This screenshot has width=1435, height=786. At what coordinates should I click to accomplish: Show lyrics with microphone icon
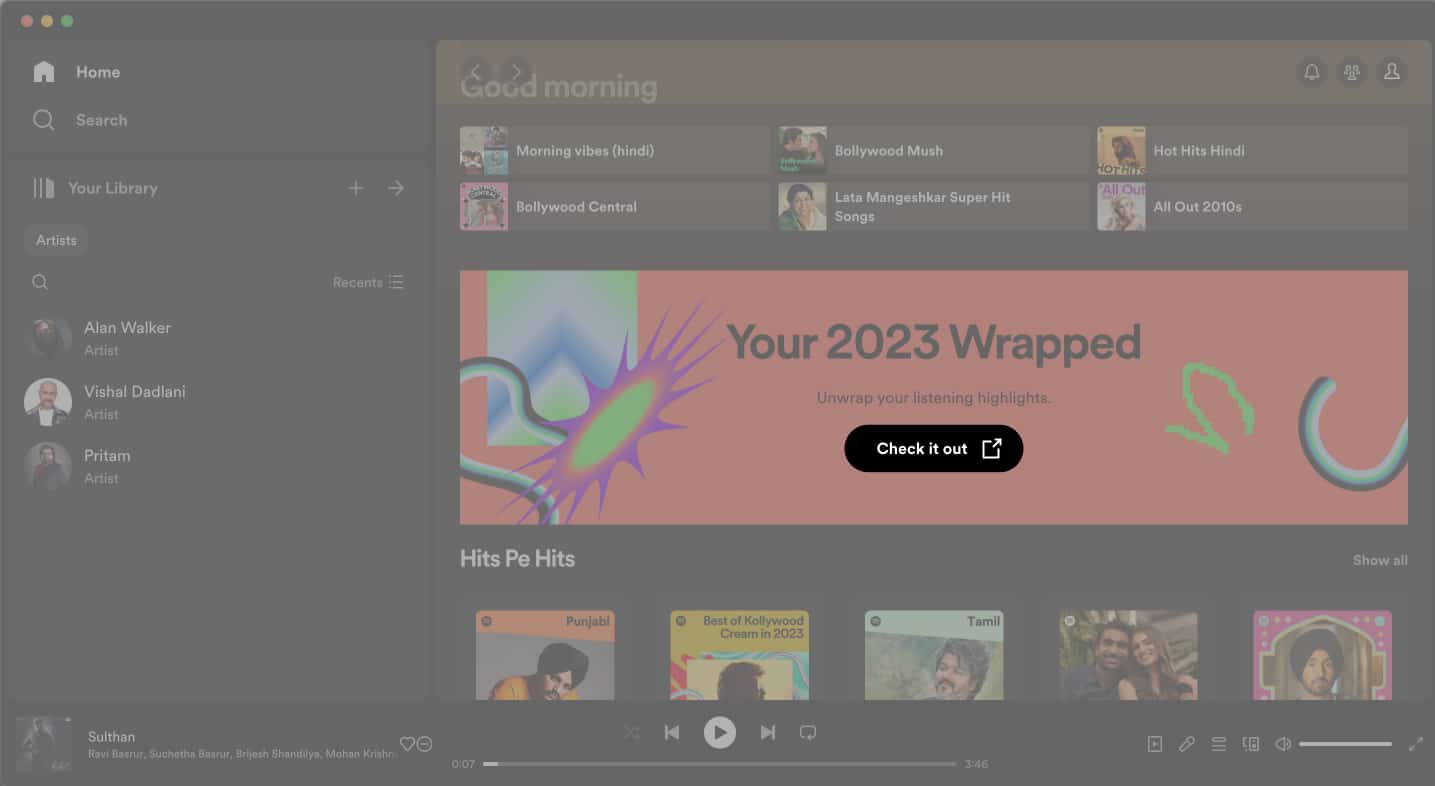coord(1187,744)
